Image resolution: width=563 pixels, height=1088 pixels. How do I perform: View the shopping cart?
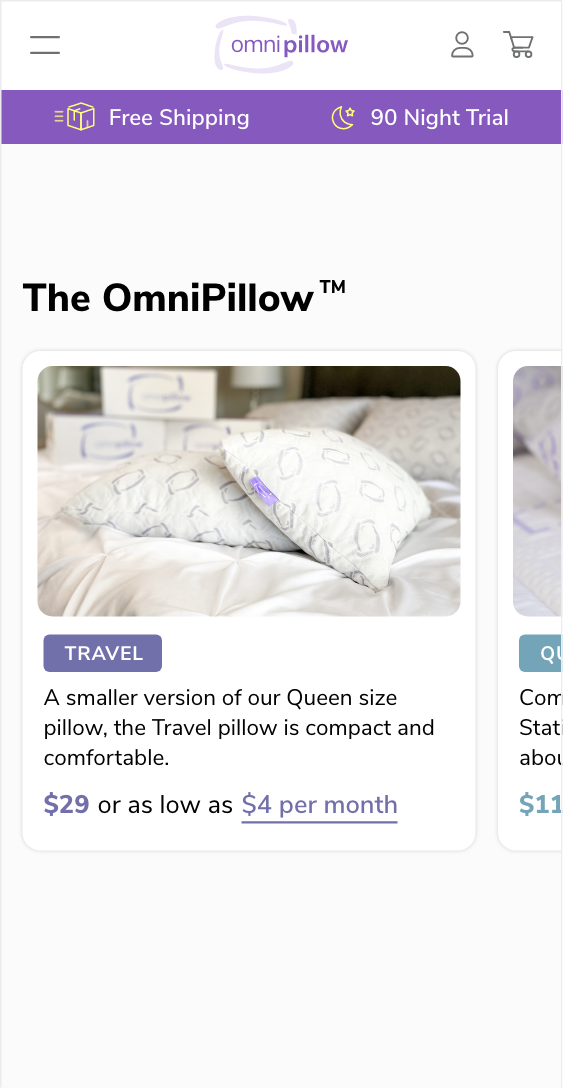pyautogui.click(x=519, y=45)
